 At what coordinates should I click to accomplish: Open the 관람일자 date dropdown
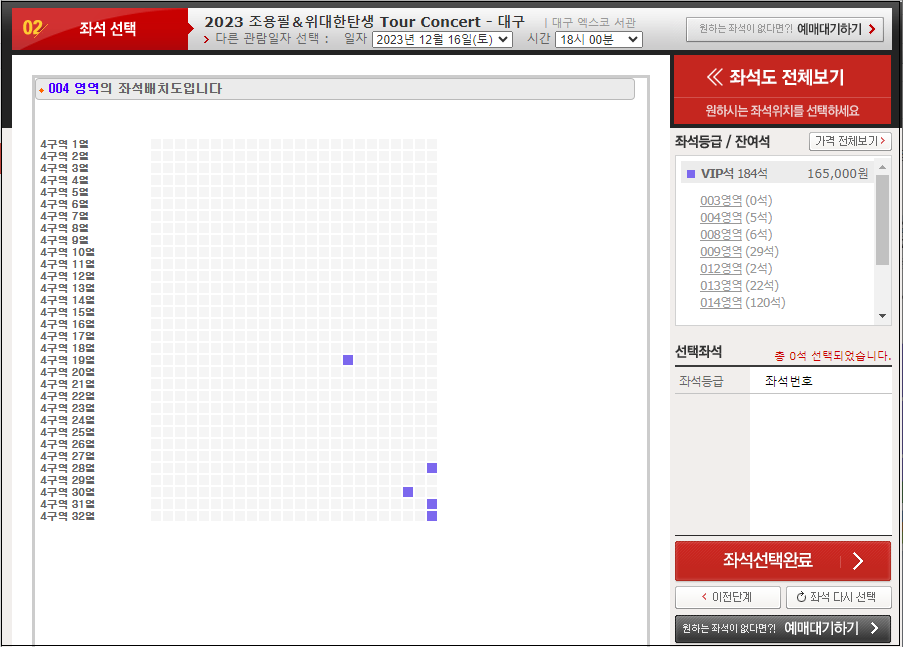441,39
